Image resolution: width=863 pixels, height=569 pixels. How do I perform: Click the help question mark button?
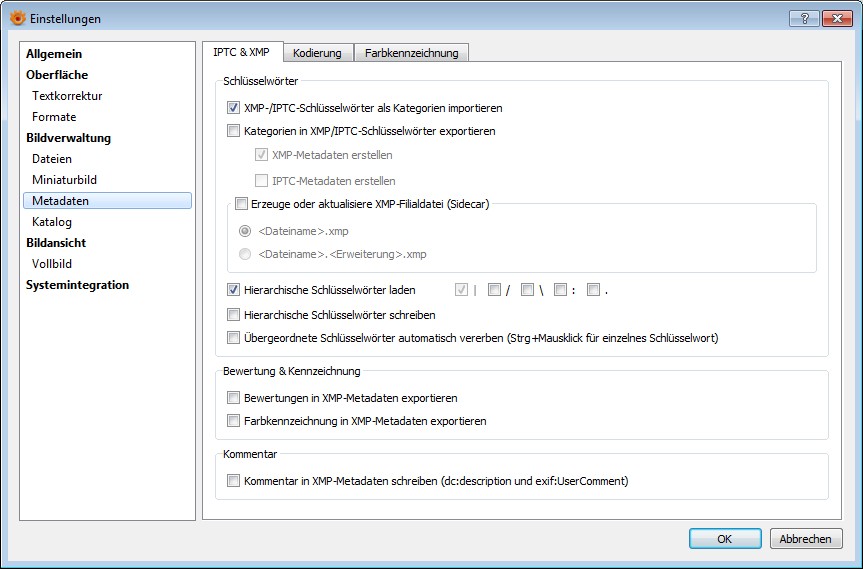pos(804,19)
